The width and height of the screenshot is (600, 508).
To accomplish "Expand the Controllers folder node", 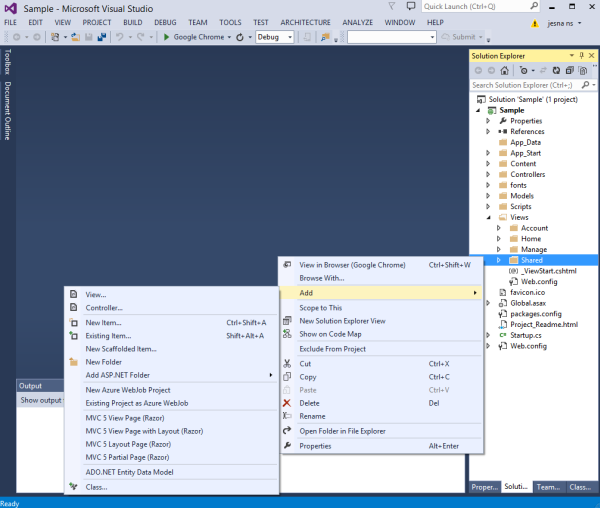I will [488, 174].
